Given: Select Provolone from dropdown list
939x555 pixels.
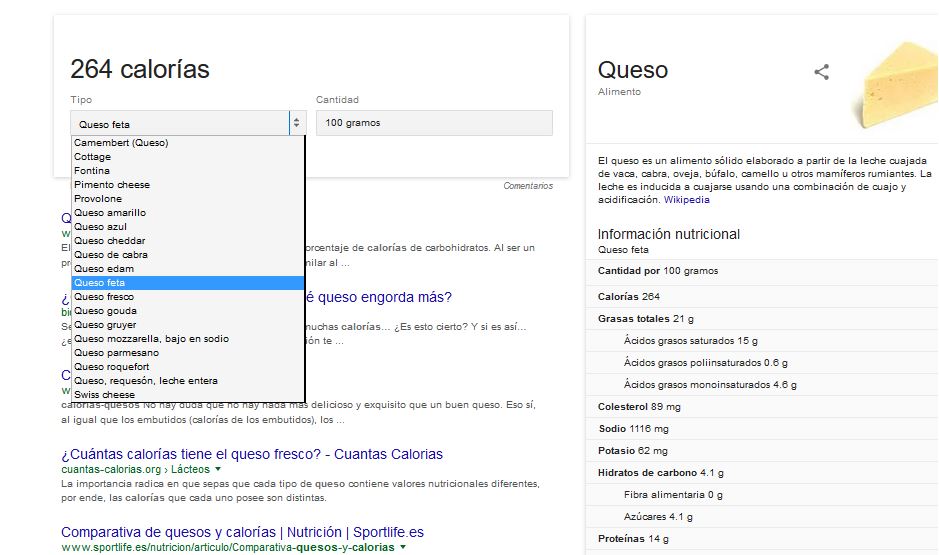Looking at the screenshot, I should [x=187, y=199].
